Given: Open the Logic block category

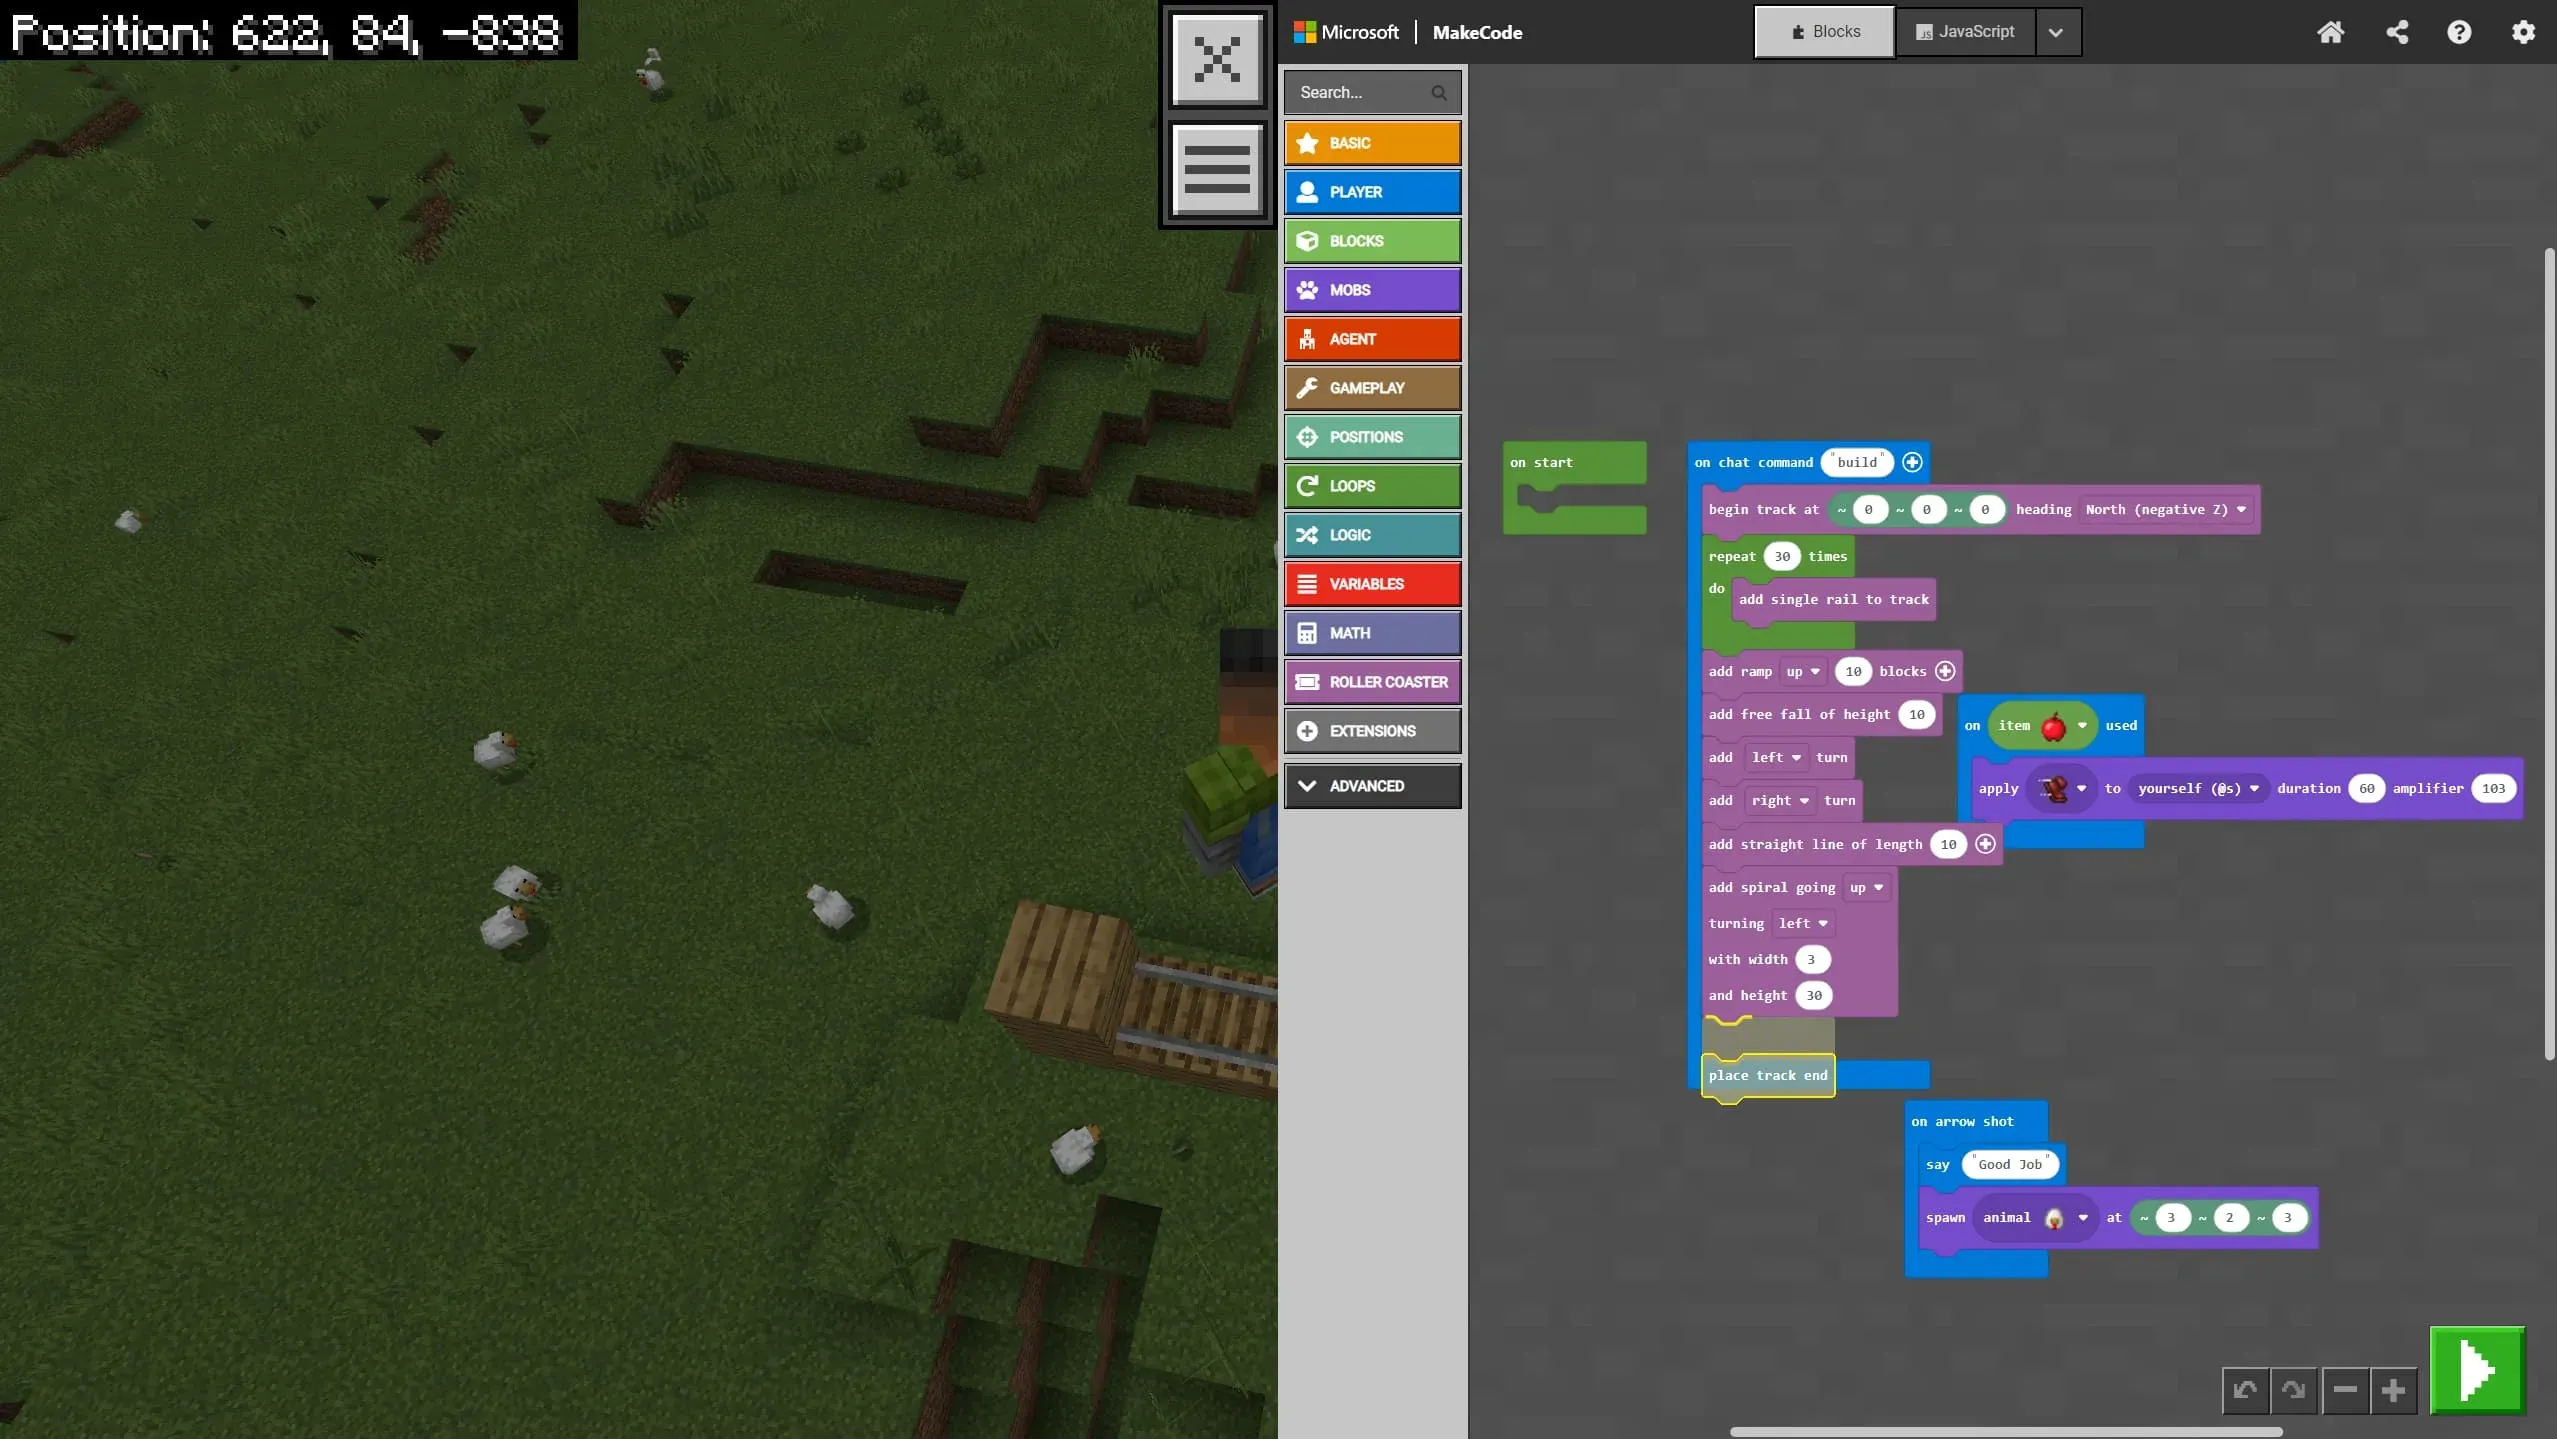Looking at the screenshot, I should (1372, 535).
